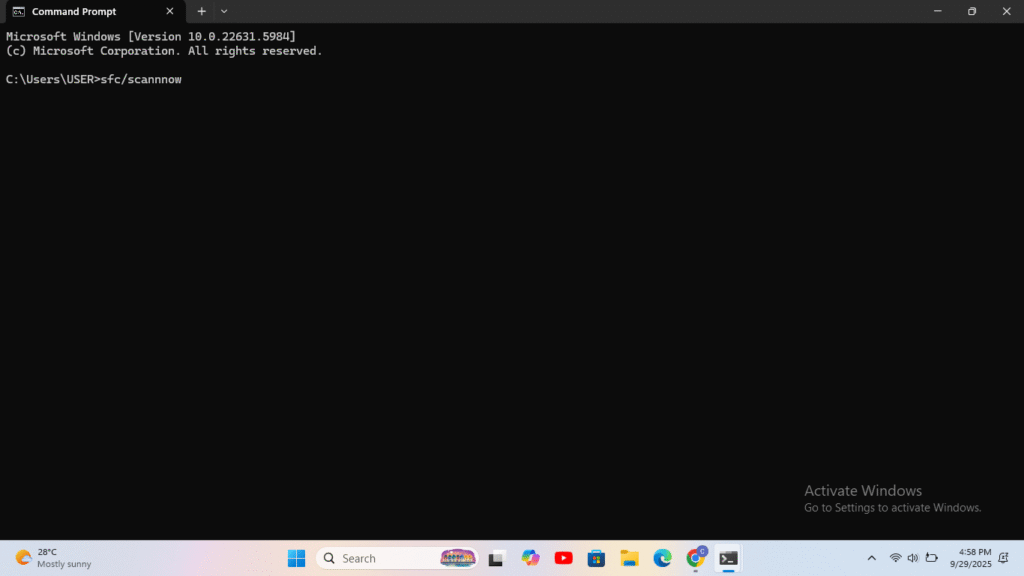
Task: Open a new terminal tab with plus button
Action: [x=201, y=11]
